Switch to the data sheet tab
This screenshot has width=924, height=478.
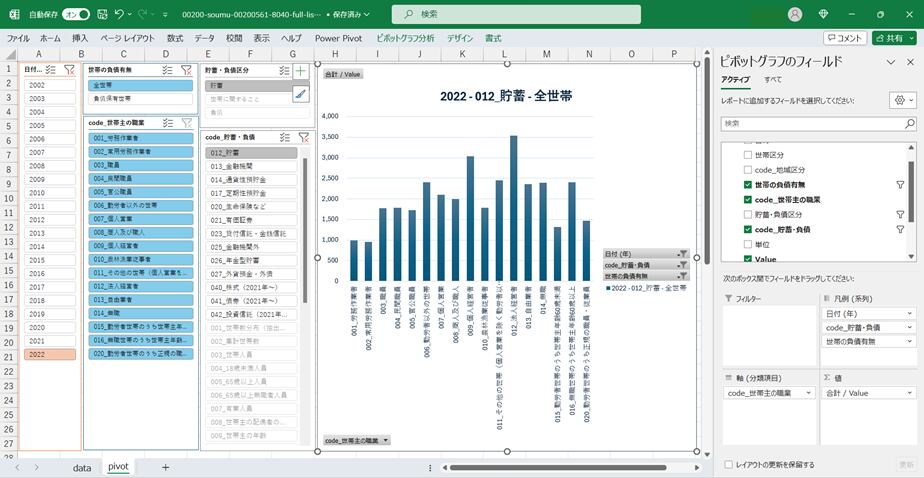(x=82, y=467)
